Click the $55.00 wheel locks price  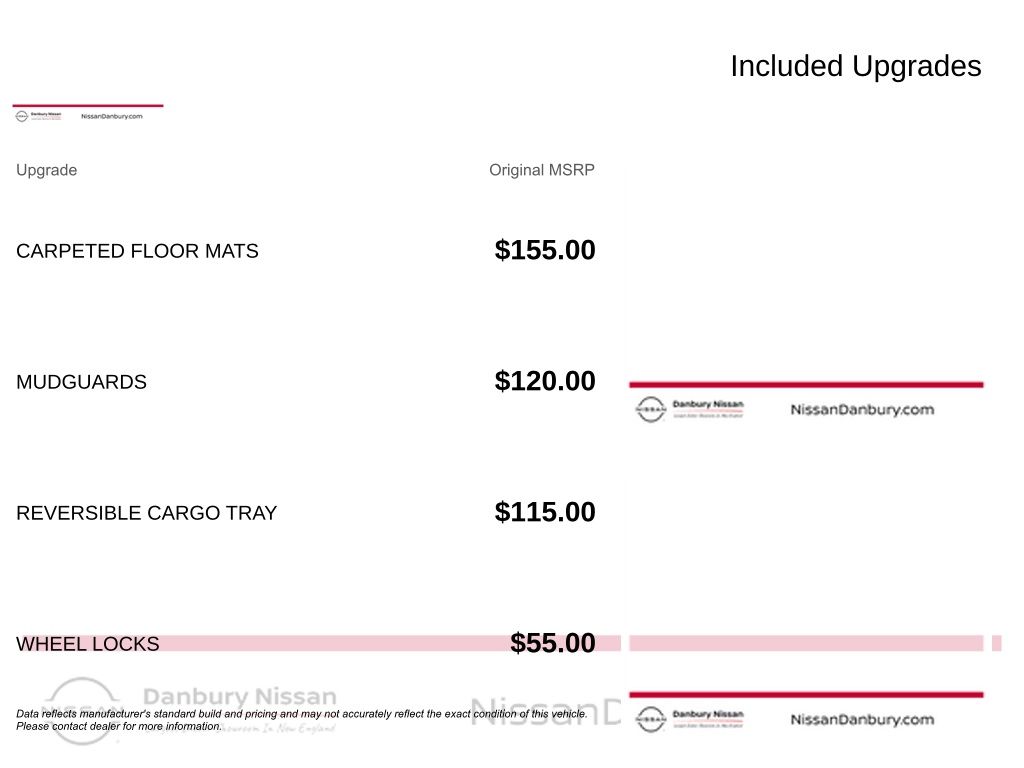click(x=552, y=643)
